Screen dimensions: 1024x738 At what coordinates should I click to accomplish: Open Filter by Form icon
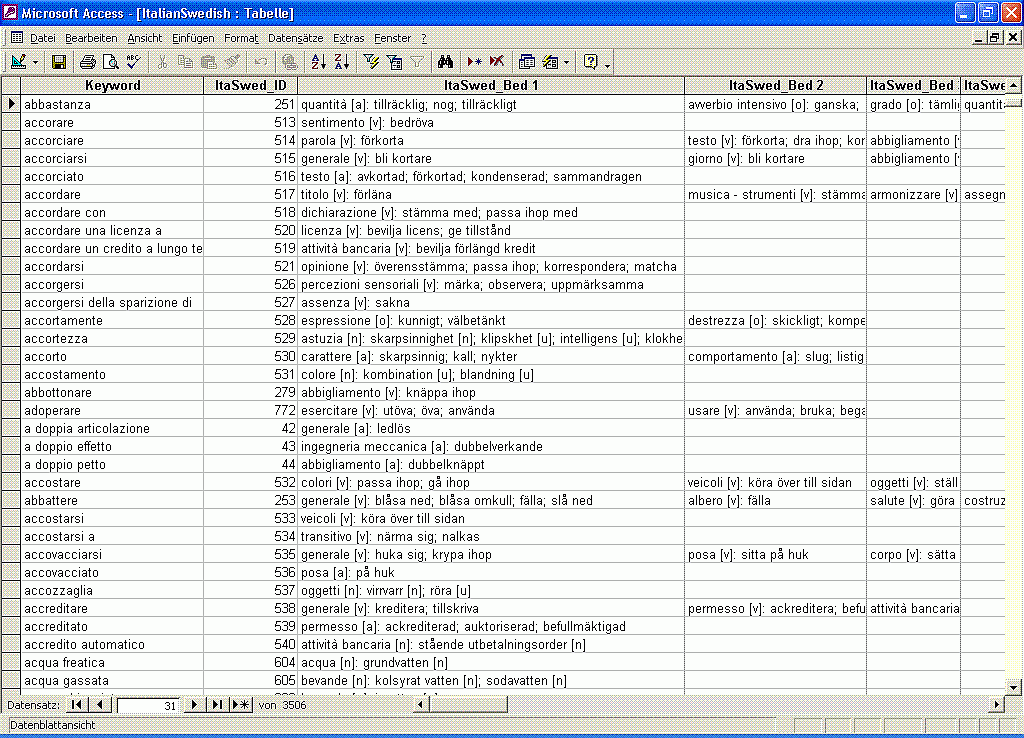pyautogui.click(x=394, y=62)
